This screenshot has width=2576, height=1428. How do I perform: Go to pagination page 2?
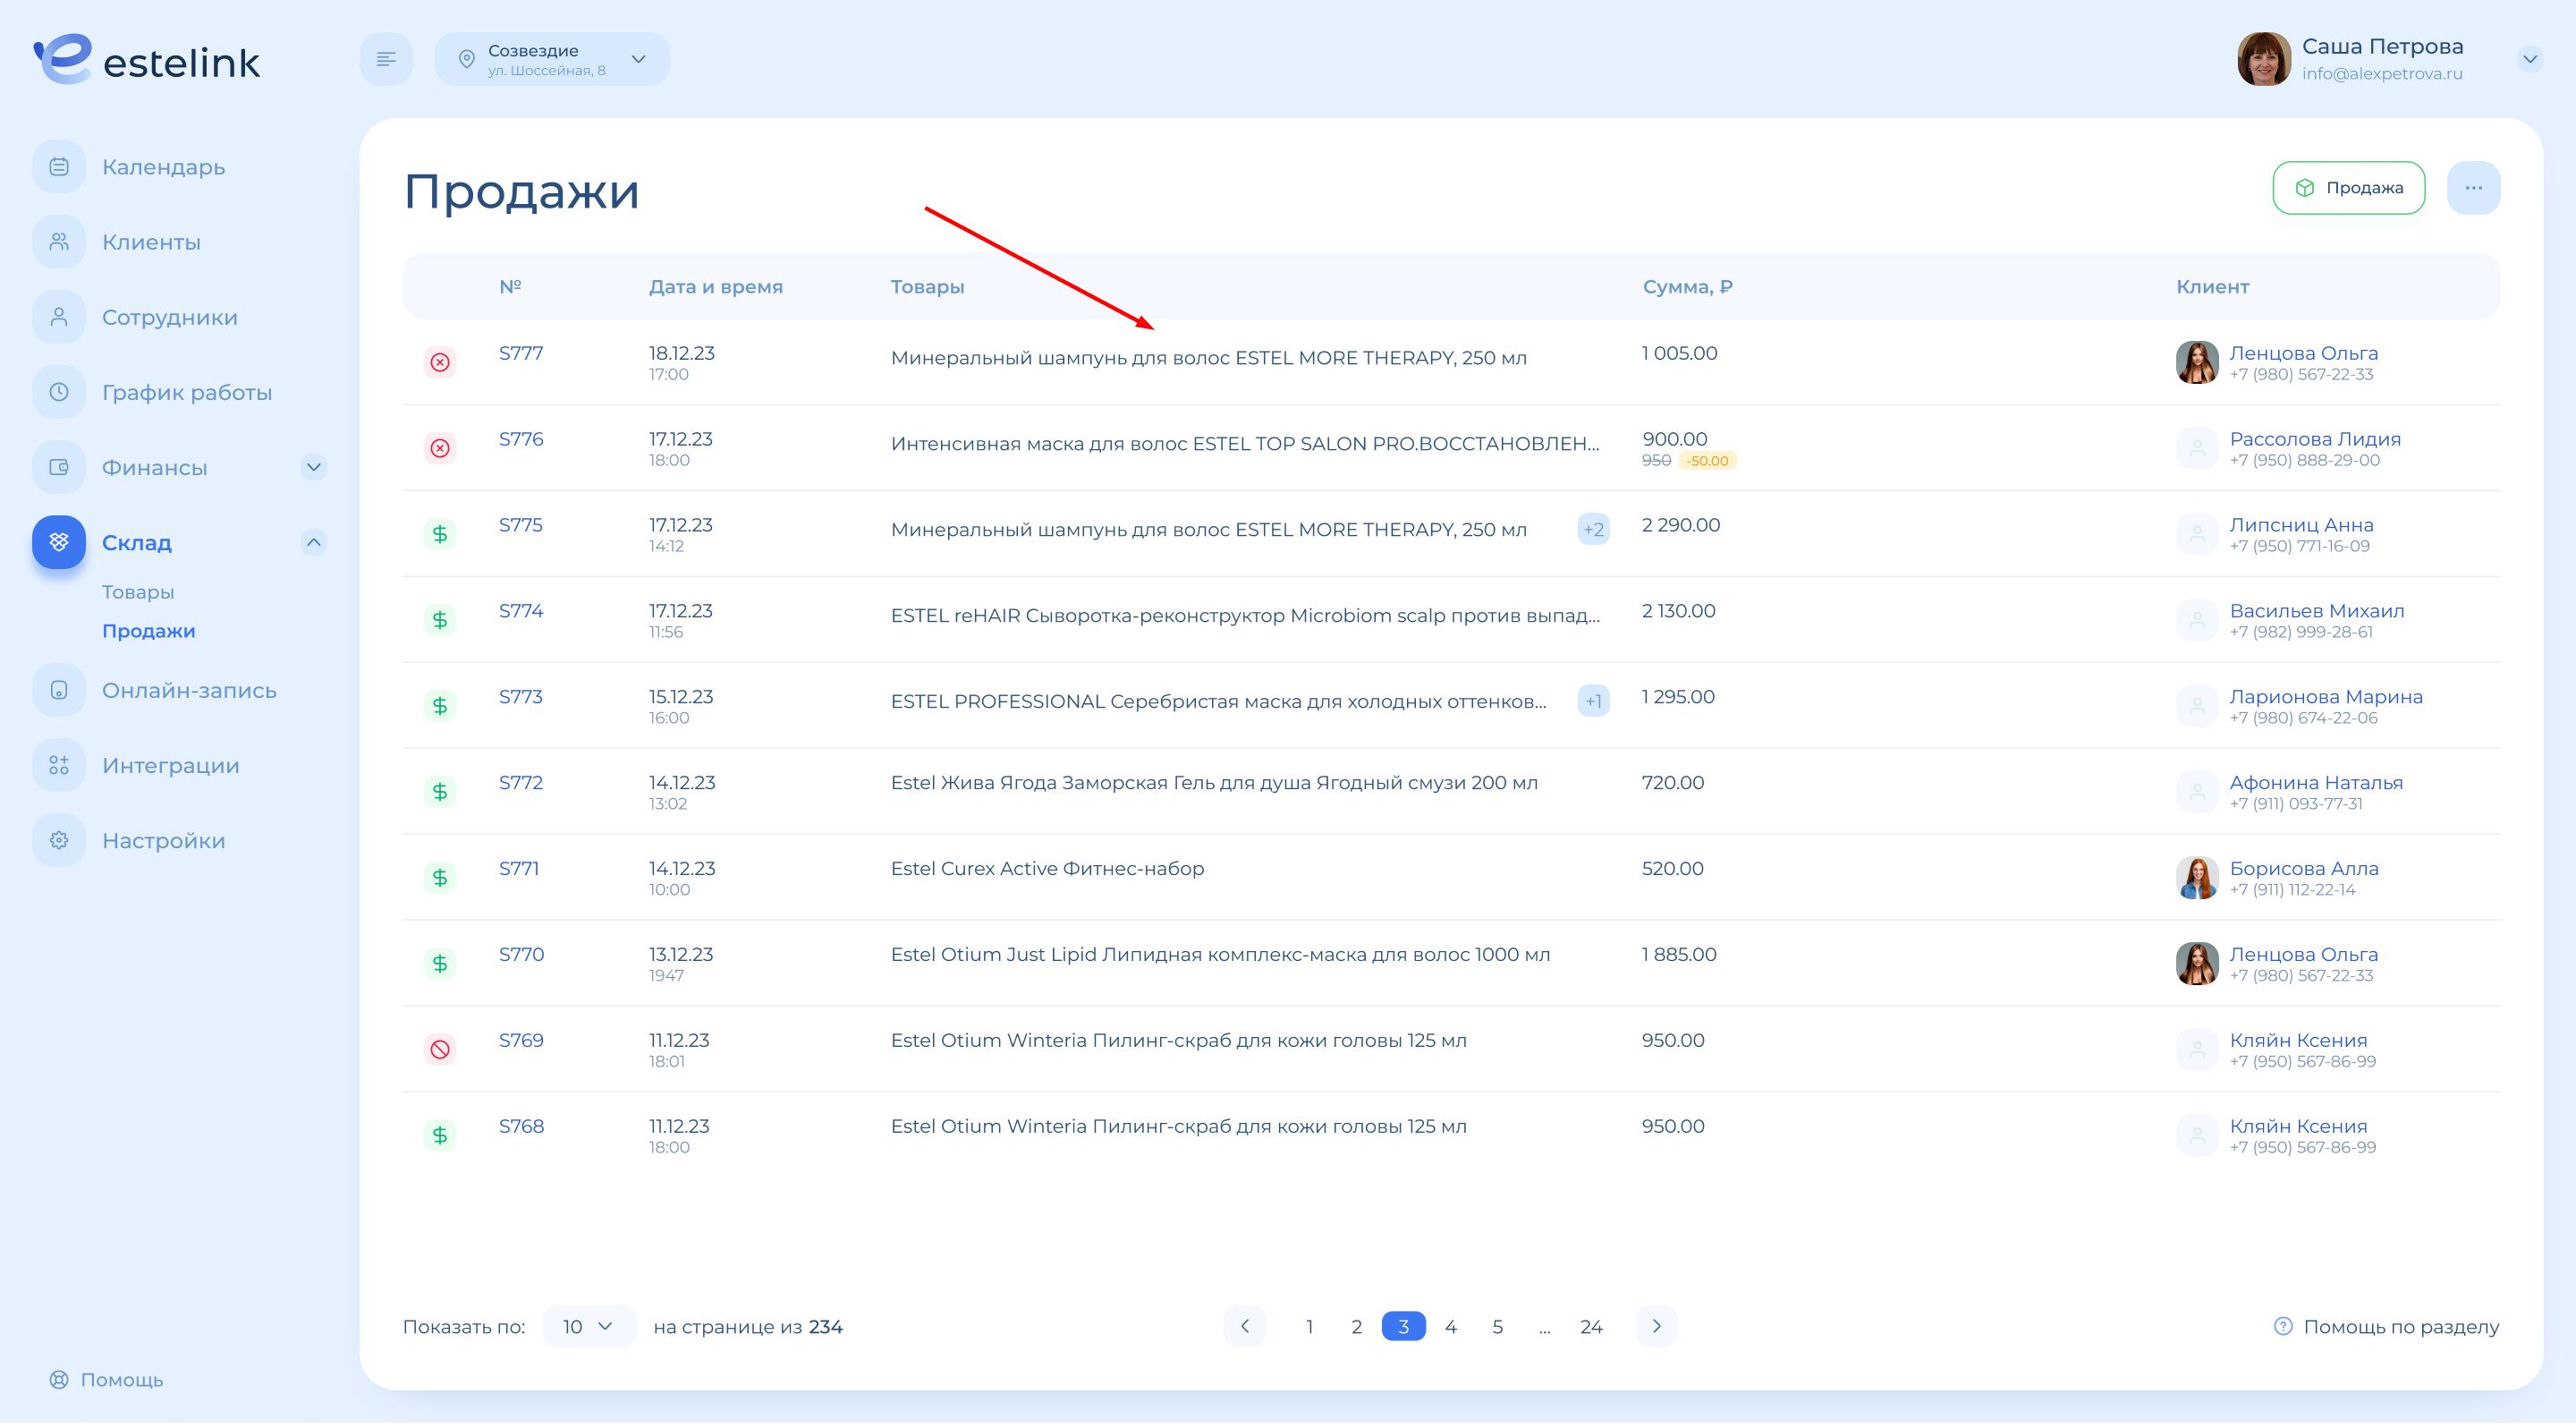click(x=1357, y=1327)
